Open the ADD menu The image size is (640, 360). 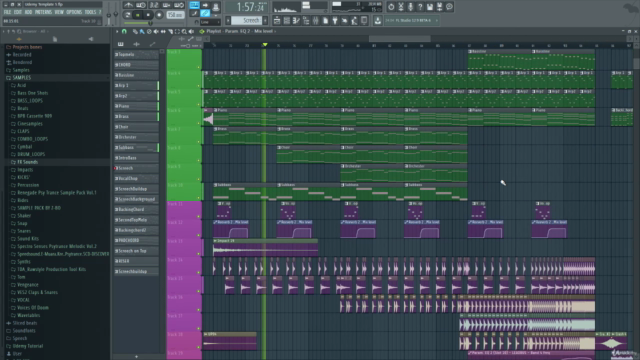pos(28,12)
